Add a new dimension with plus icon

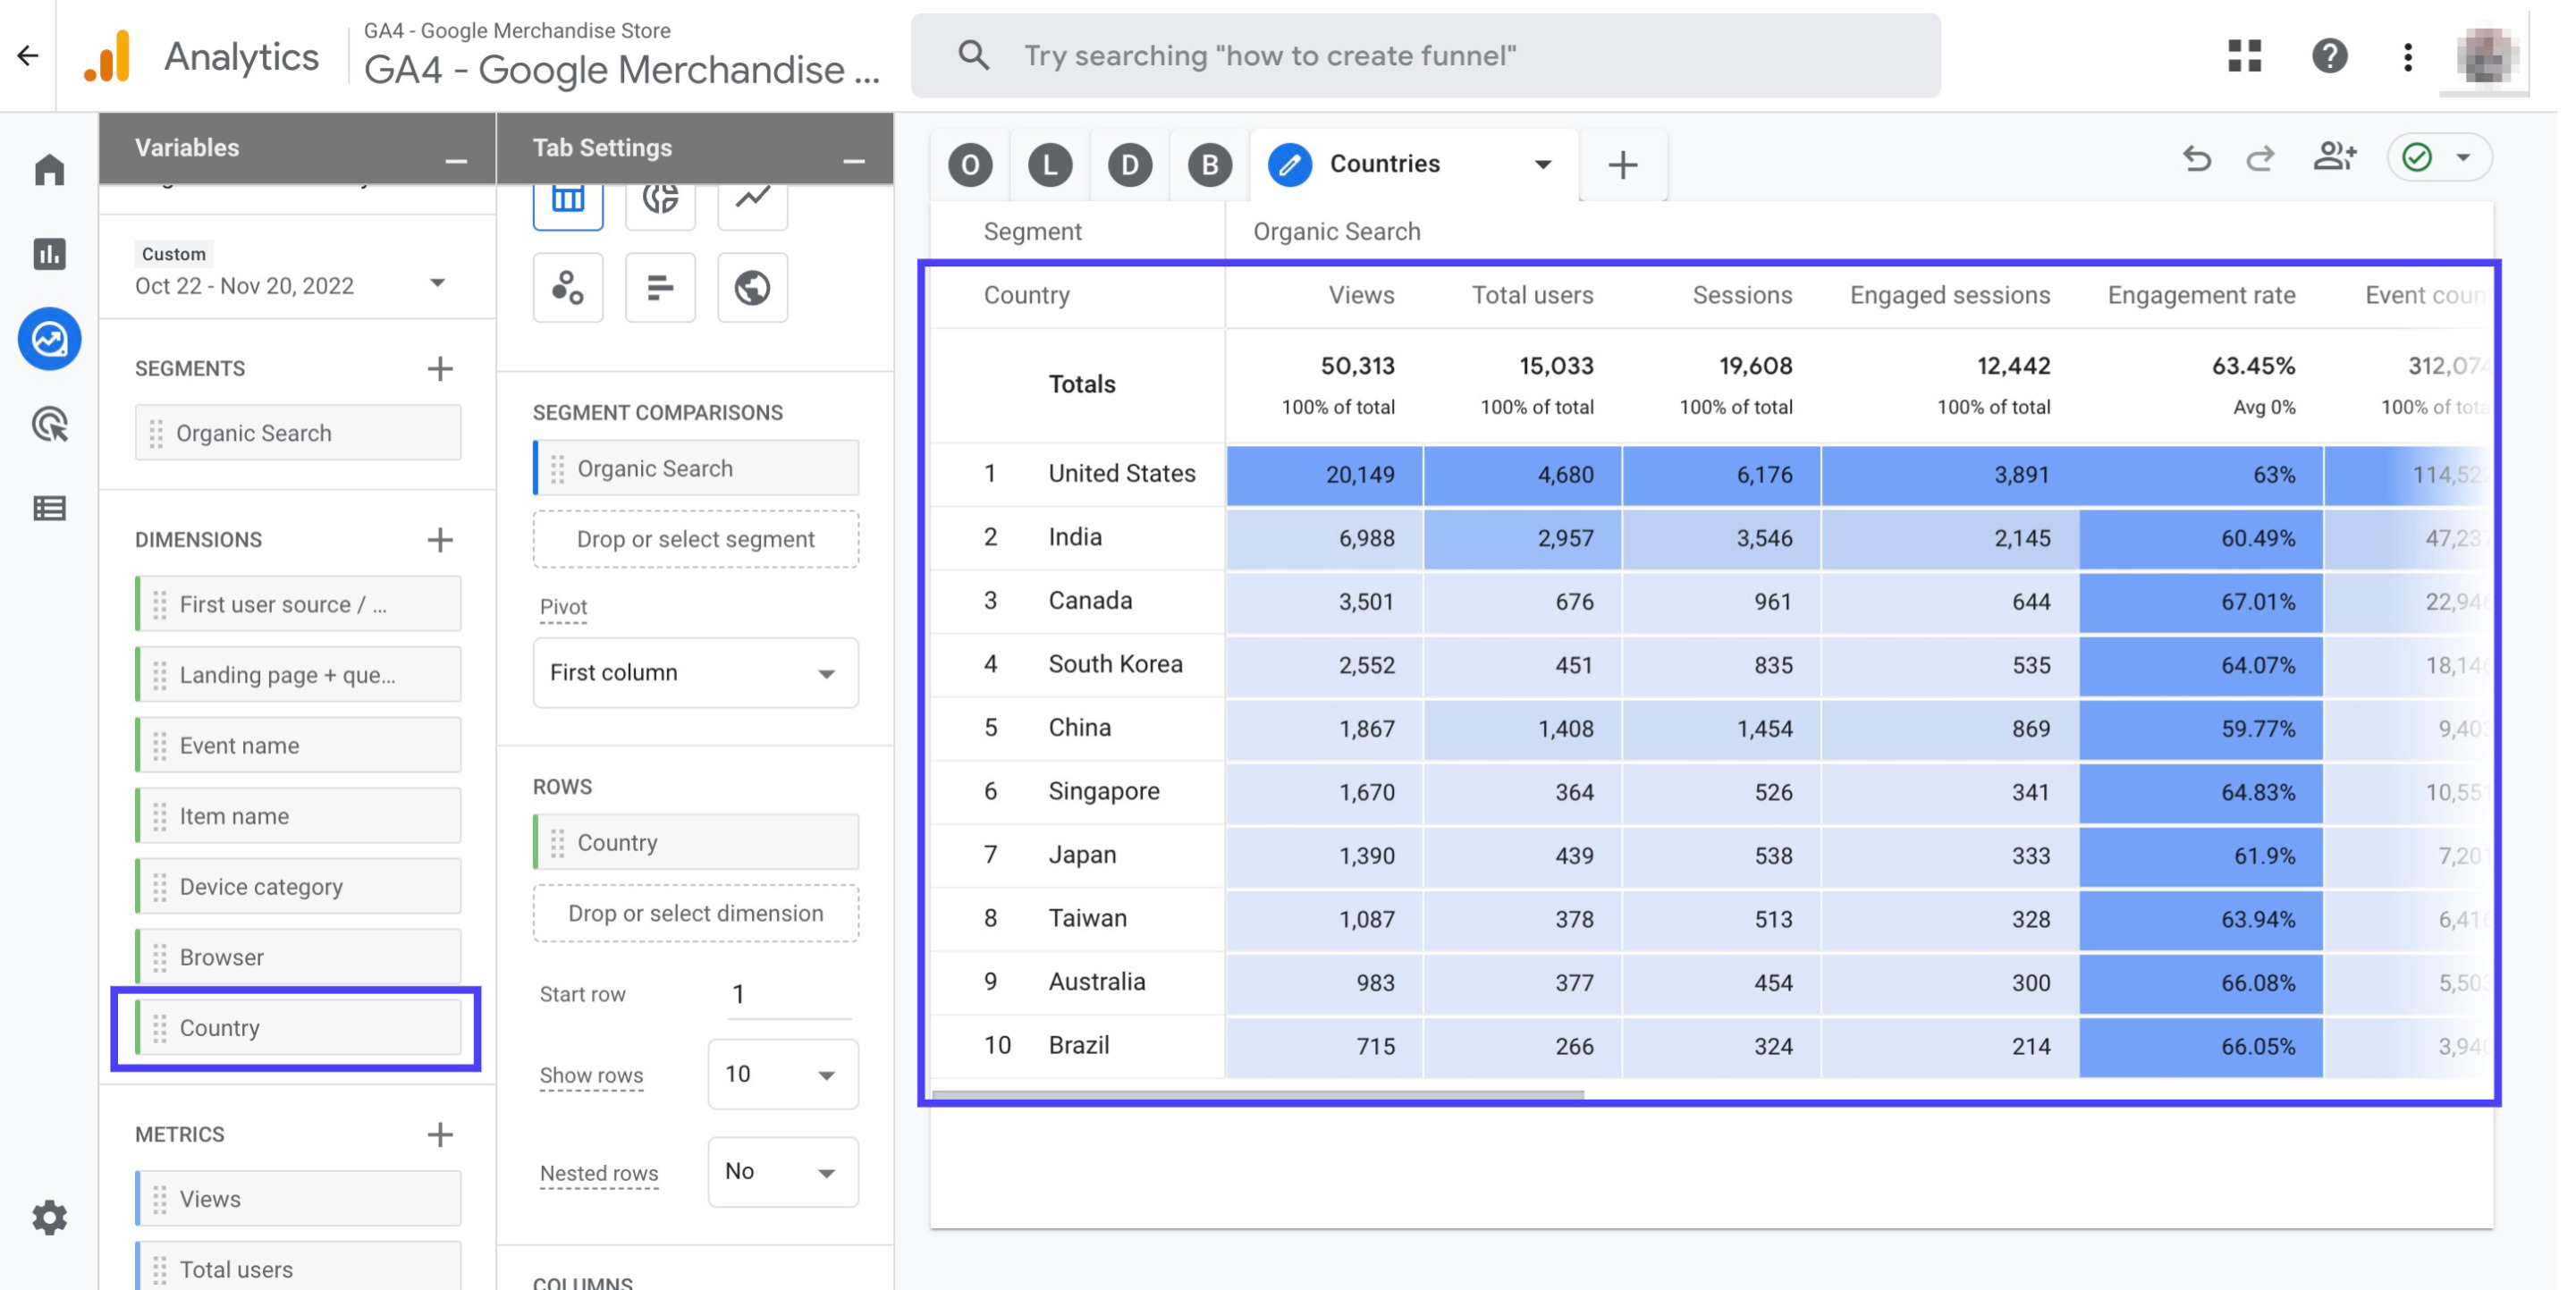coord(440,539)
